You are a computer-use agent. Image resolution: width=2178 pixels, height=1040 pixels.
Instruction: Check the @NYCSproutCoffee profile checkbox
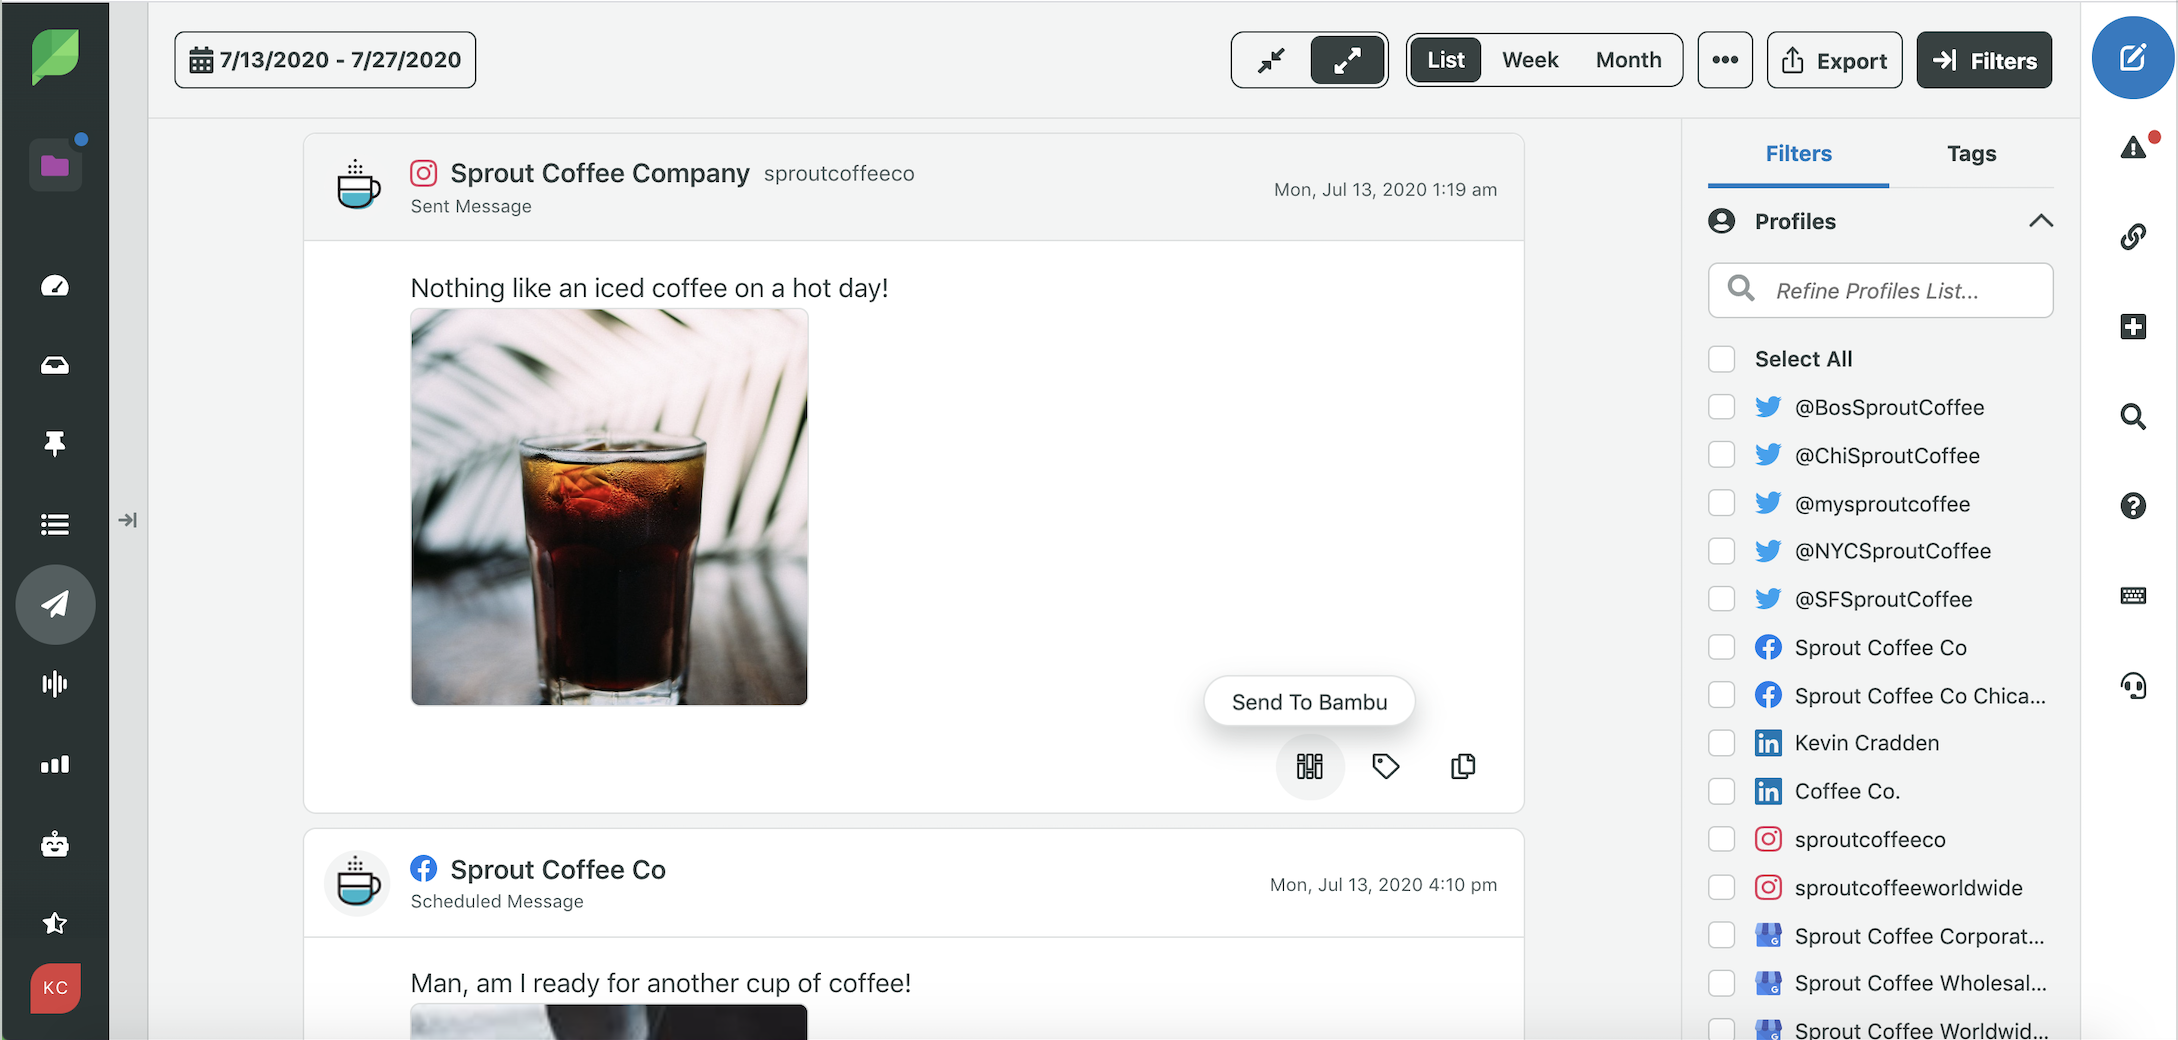coord(1721,551)
